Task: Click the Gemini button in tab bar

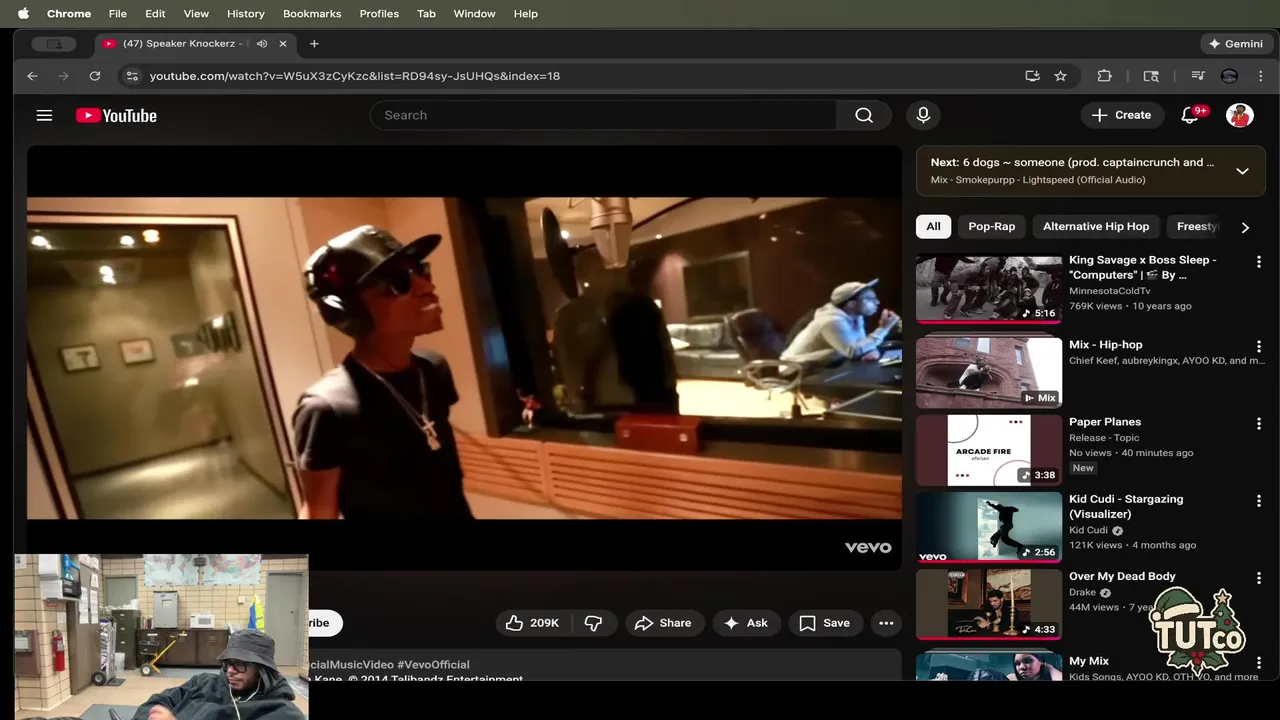Action: pyautogui.click(x=1236, y=44)
